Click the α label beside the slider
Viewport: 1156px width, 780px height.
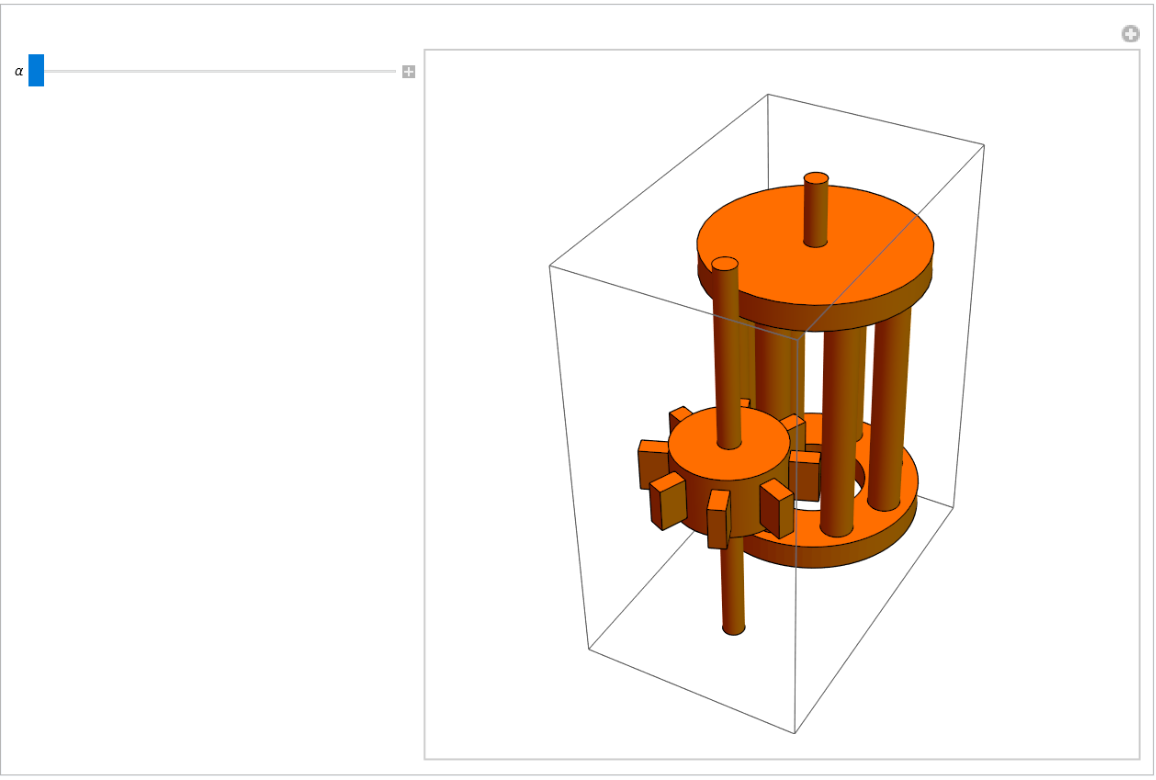[x=18, y=71]
